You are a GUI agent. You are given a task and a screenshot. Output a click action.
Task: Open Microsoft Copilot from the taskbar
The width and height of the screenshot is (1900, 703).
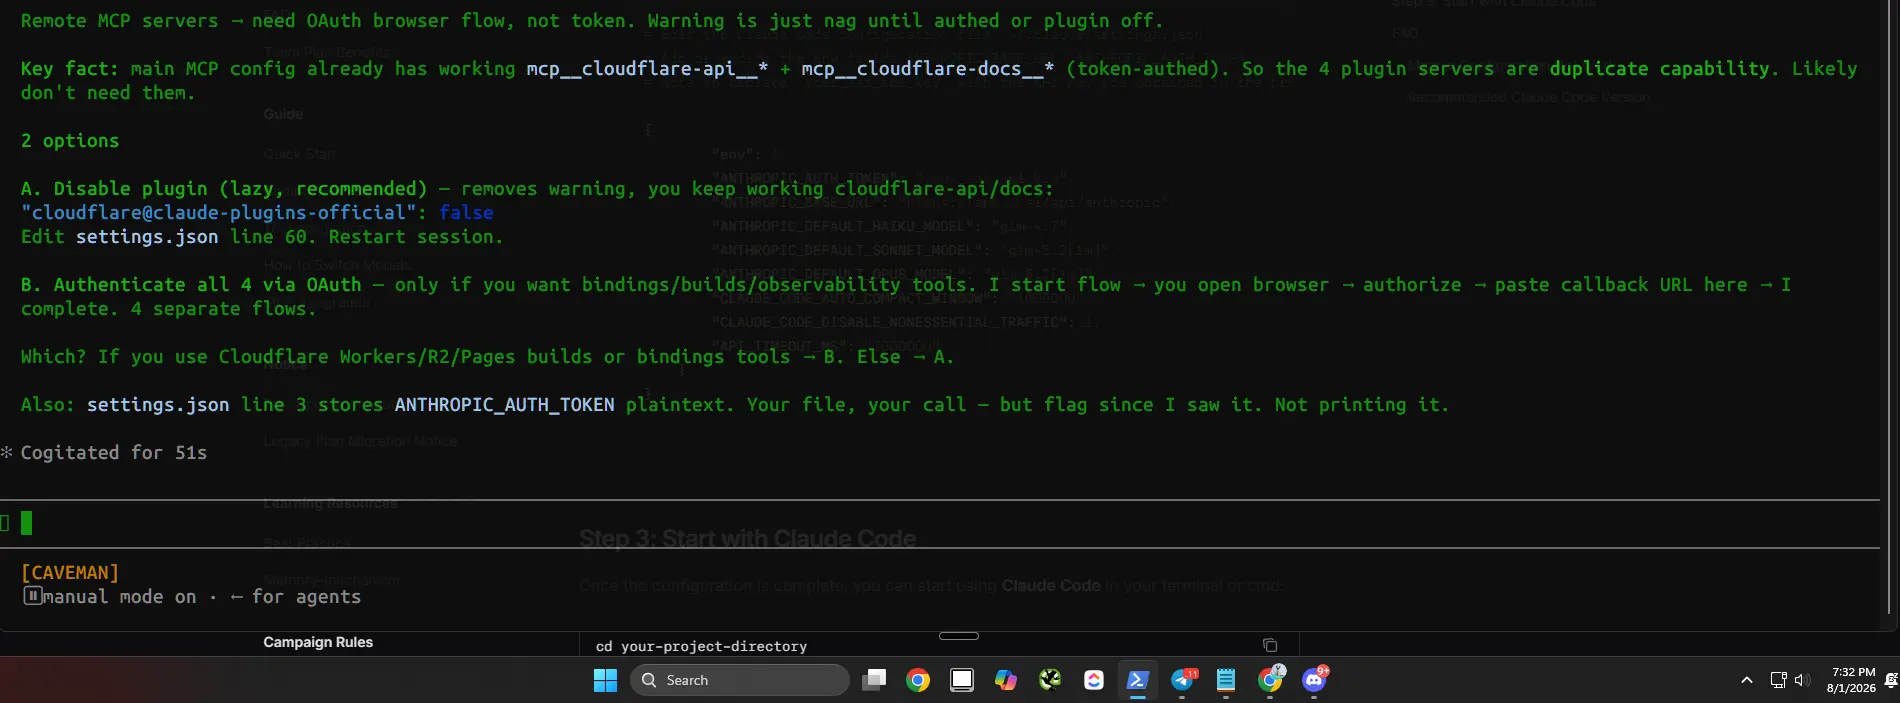1006,680
